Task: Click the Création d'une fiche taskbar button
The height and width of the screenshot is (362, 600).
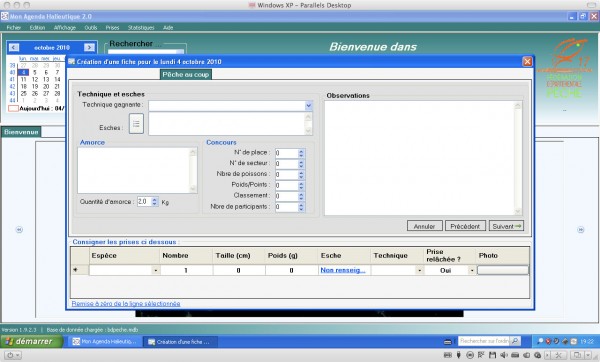Action: tap(180, 341)
